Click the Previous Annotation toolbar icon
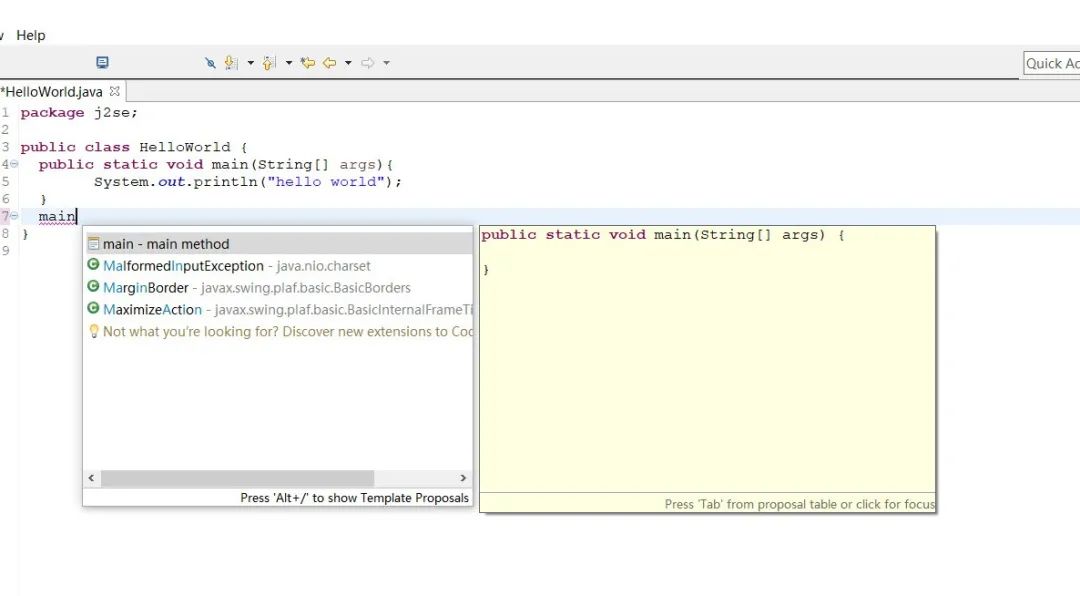The width and height of the screenshot is (1080, 596). (268, 62)
